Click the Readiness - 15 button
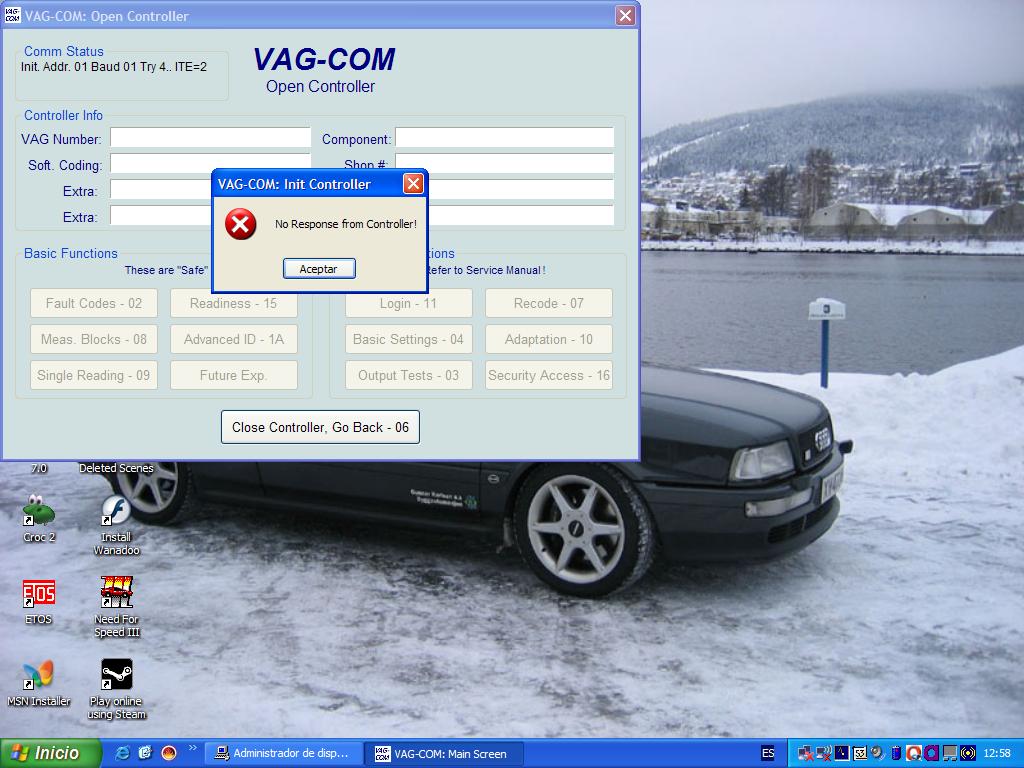This screenshot has height=768, width=1024. tap(234, 304)
